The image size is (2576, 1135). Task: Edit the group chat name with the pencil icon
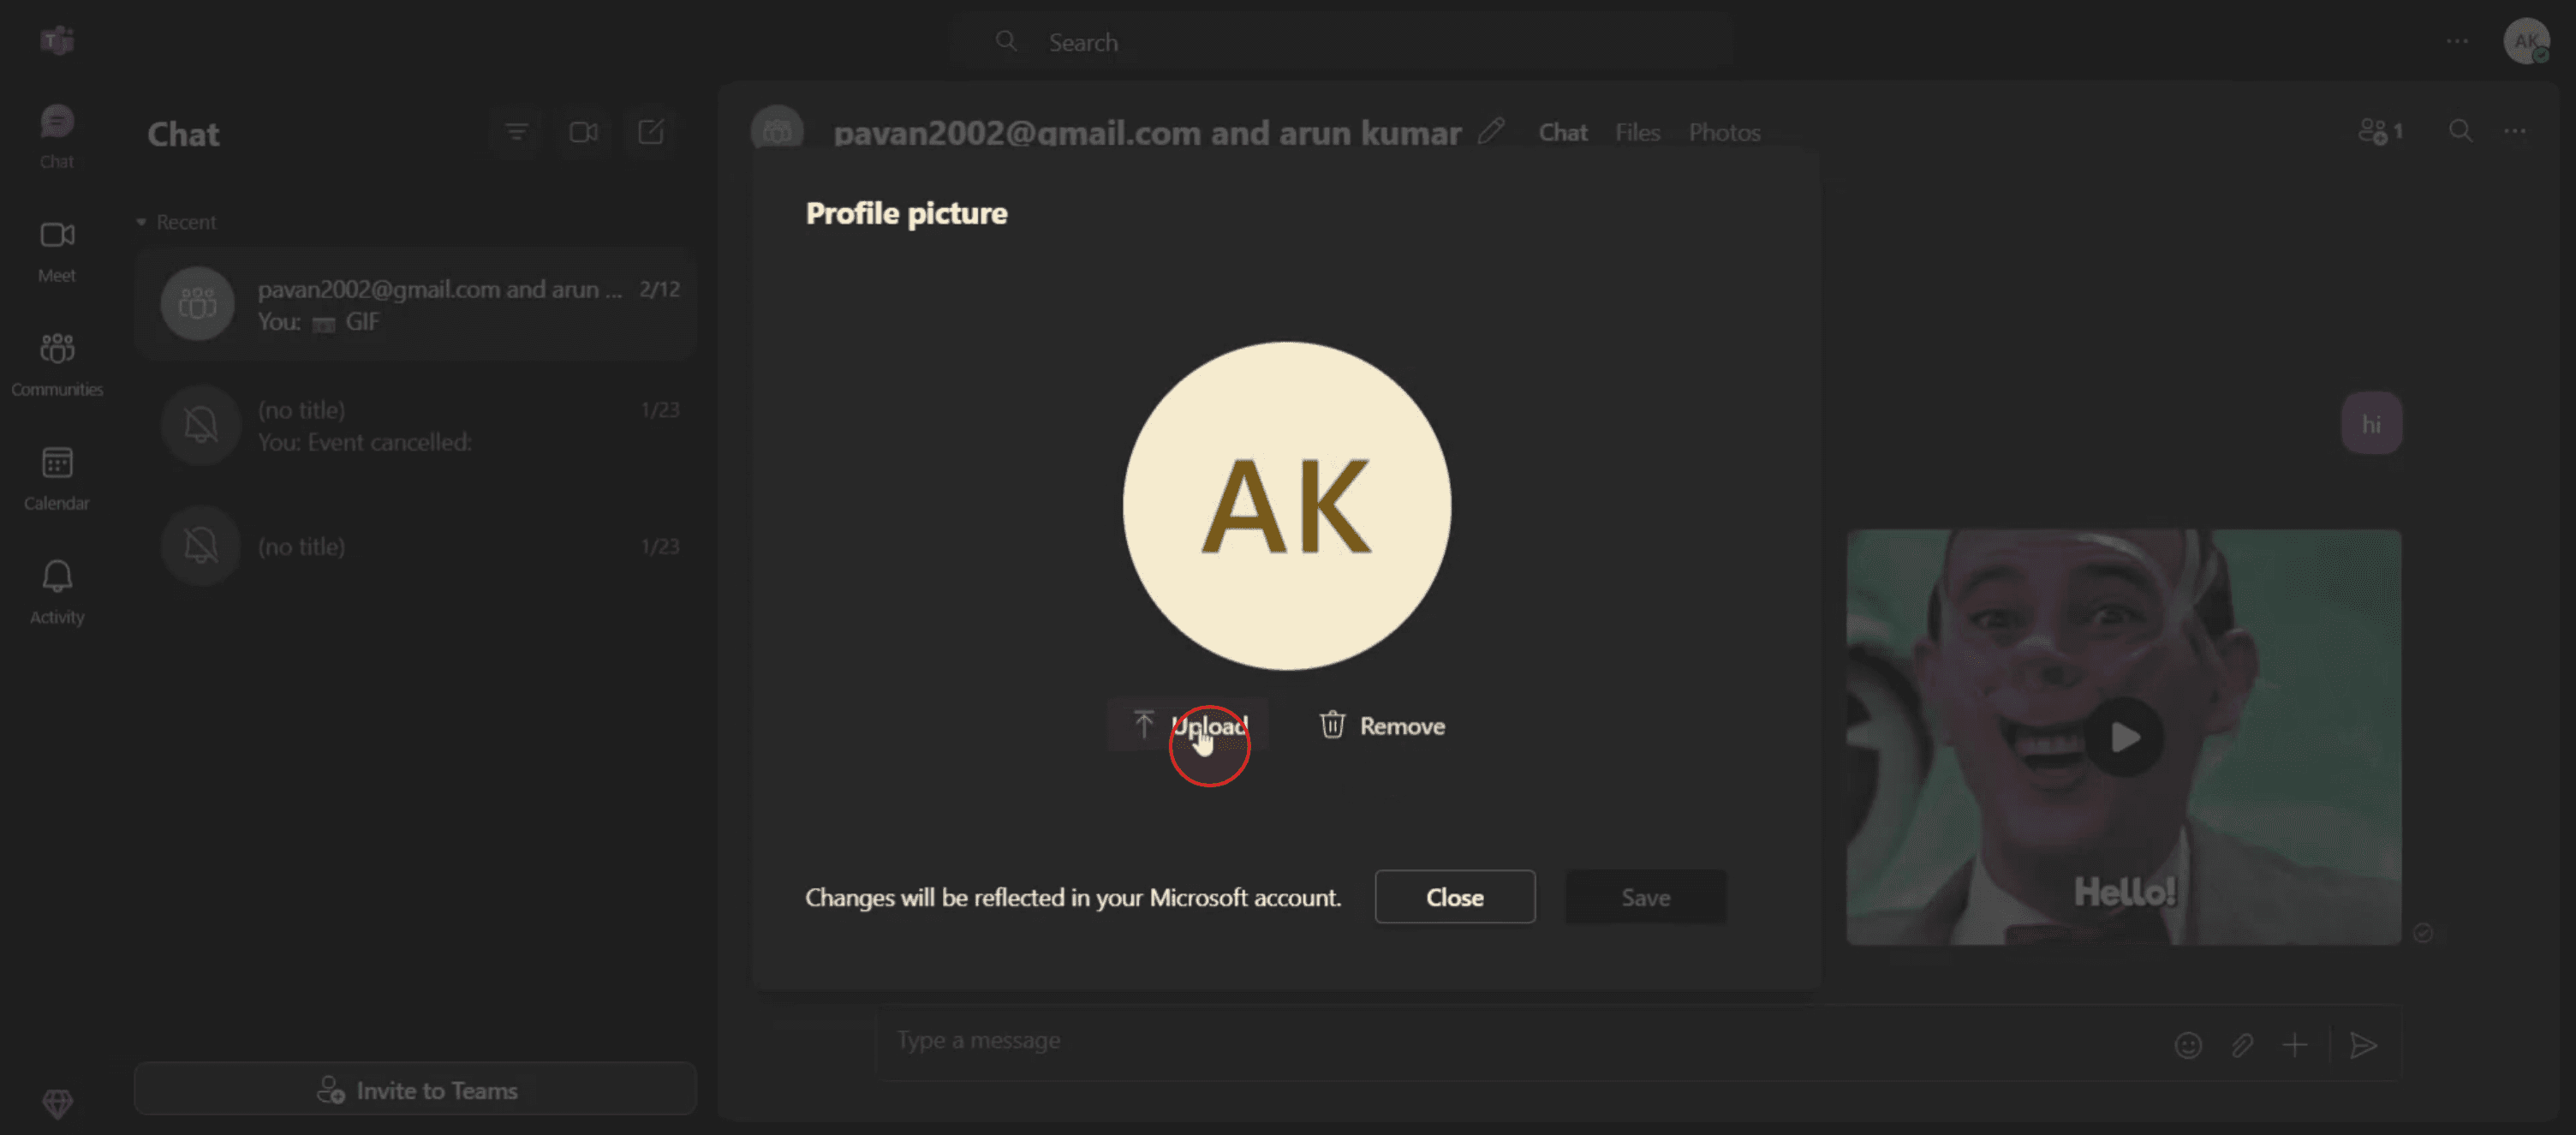[x=1491, y=131]
